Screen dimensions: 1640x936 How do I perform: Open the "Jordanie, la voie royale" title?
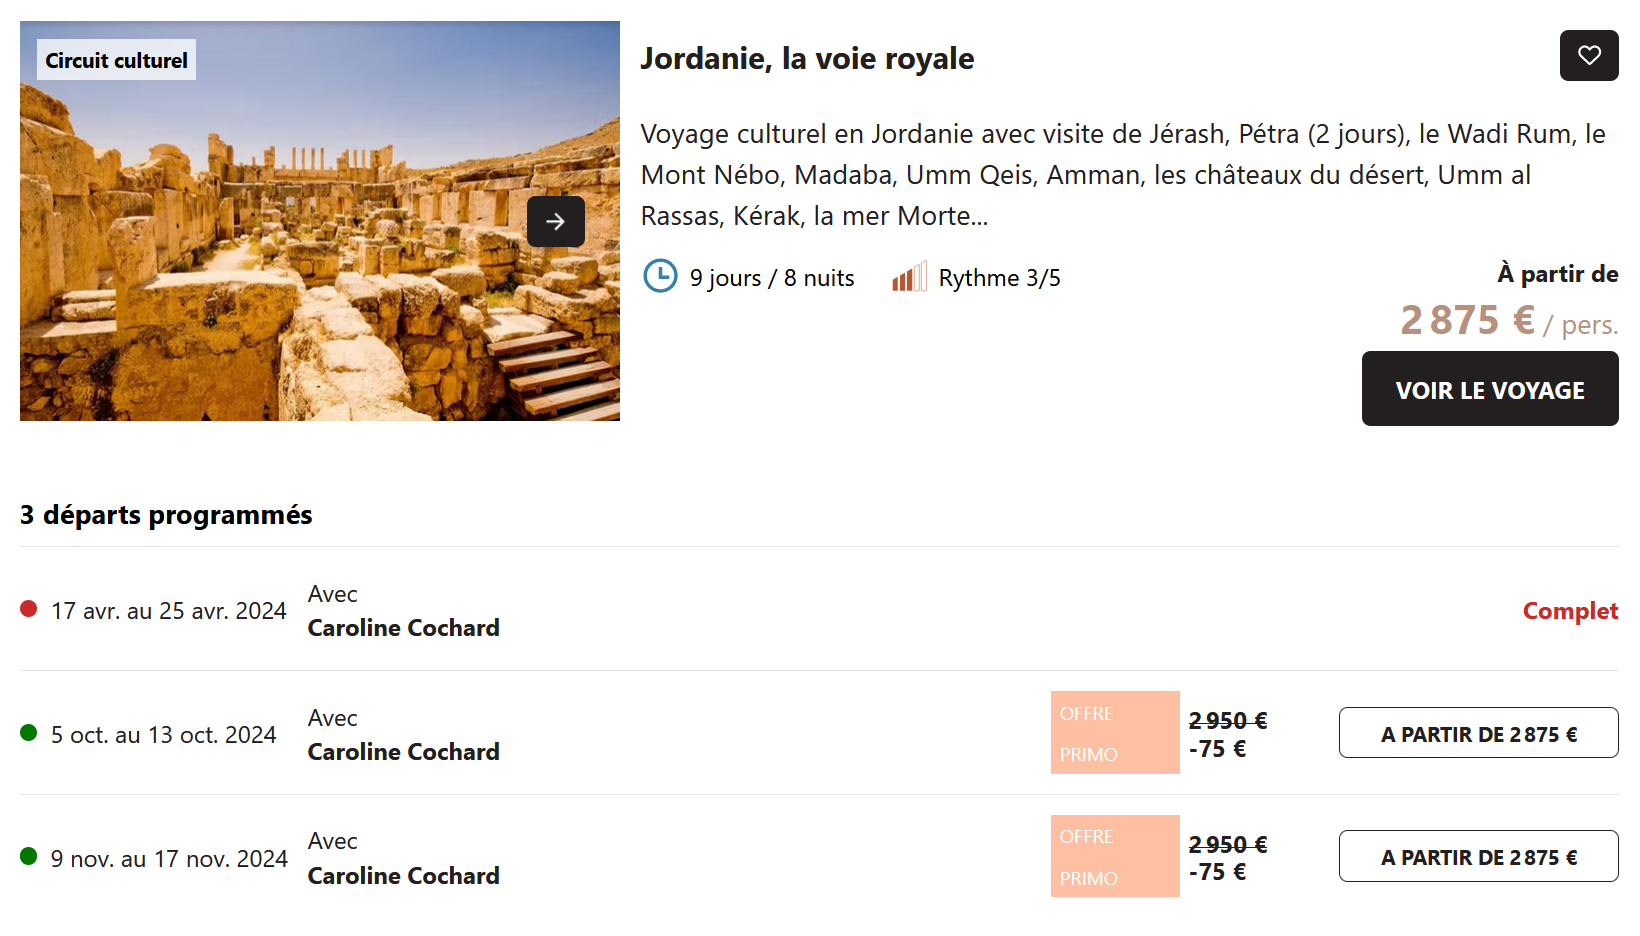(x=807, y=59)
